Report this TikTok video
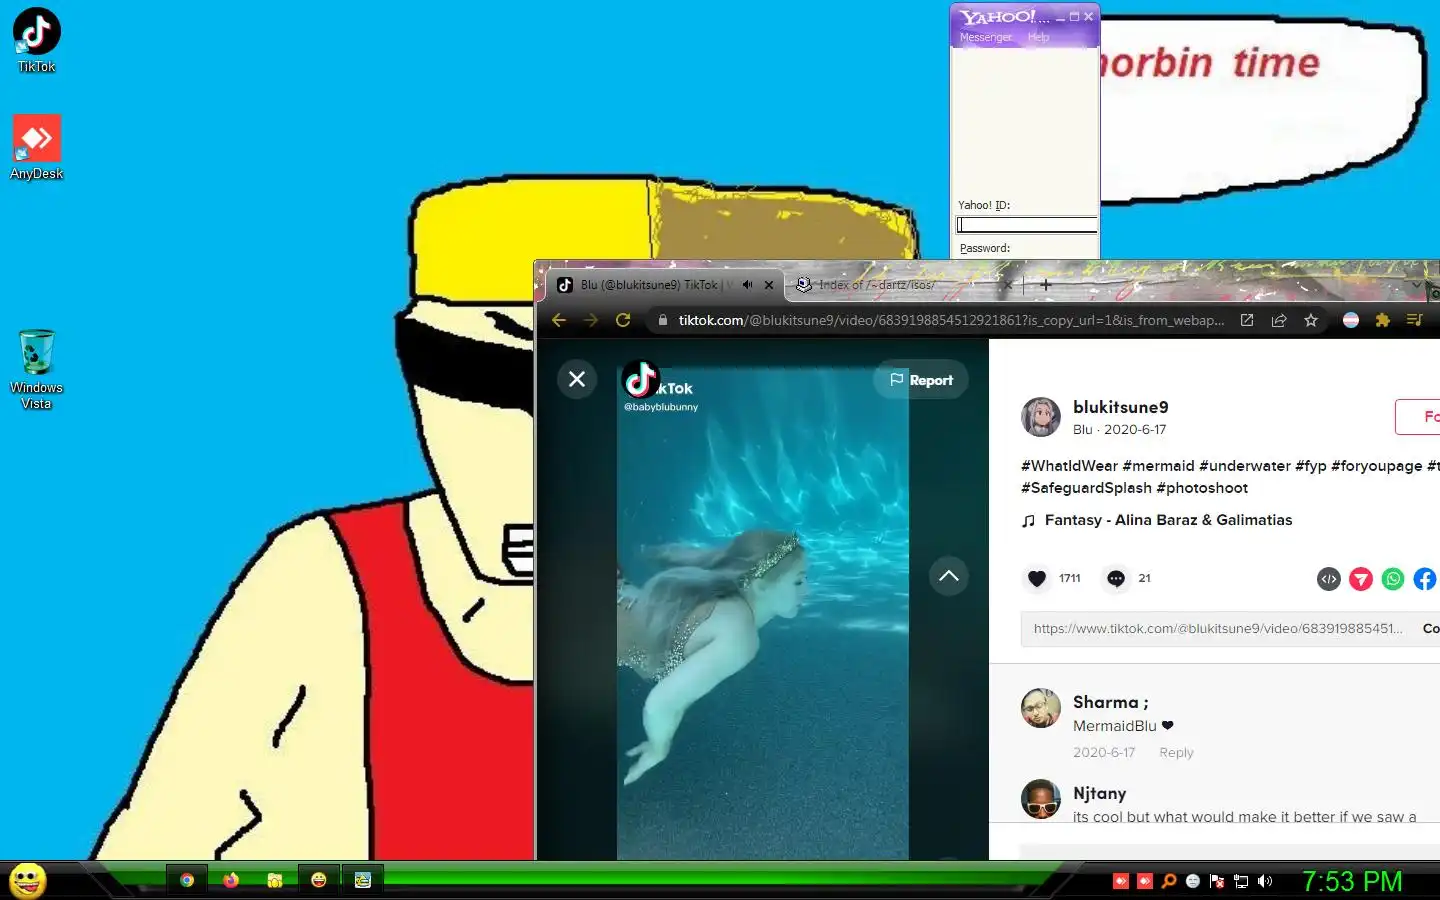 tap(921, 380)
